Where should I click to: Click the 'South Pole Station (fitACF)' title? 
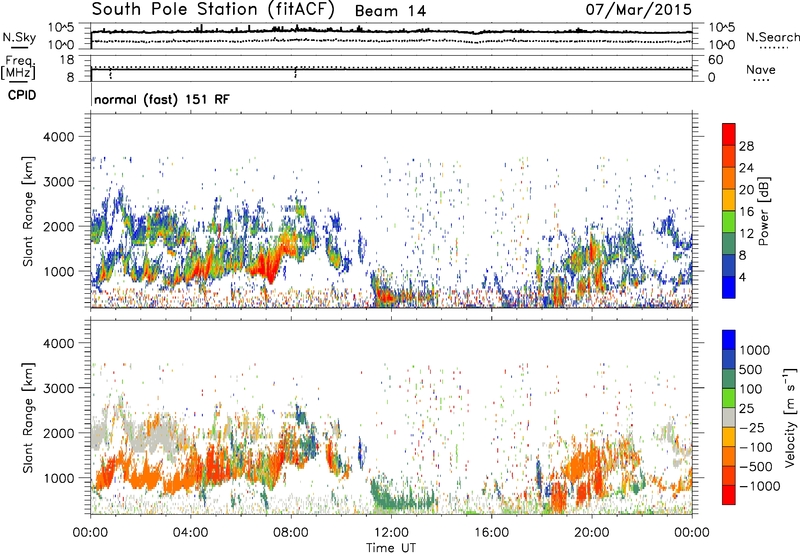click(x=213, y=10)
